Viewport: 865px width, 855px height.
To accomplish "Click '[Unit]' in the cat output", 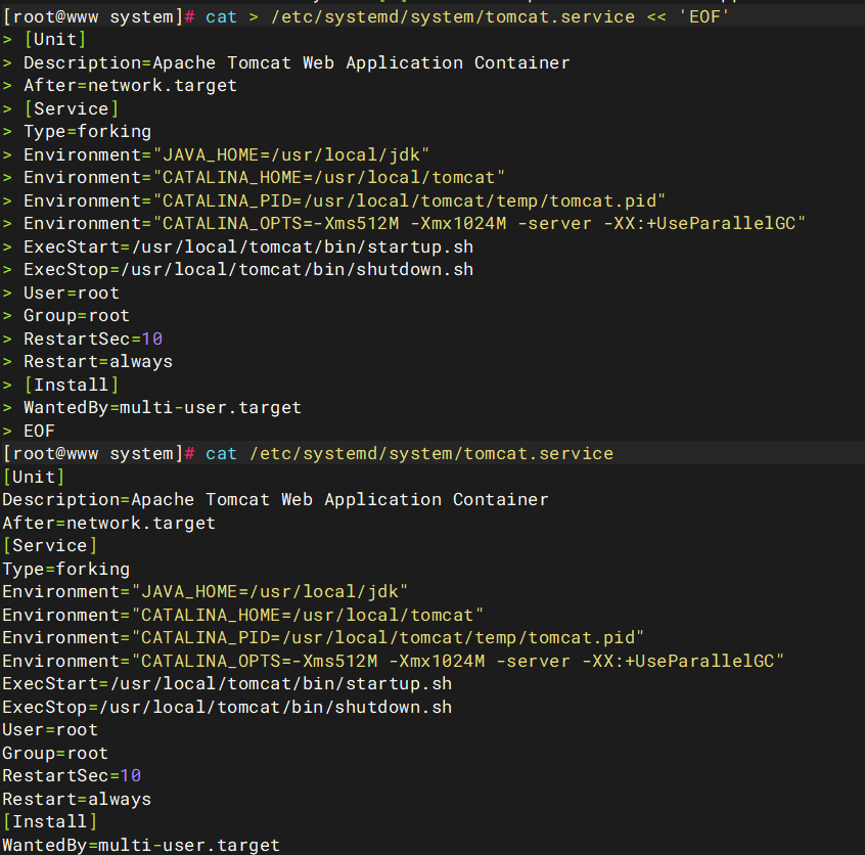I will [34, 477].
